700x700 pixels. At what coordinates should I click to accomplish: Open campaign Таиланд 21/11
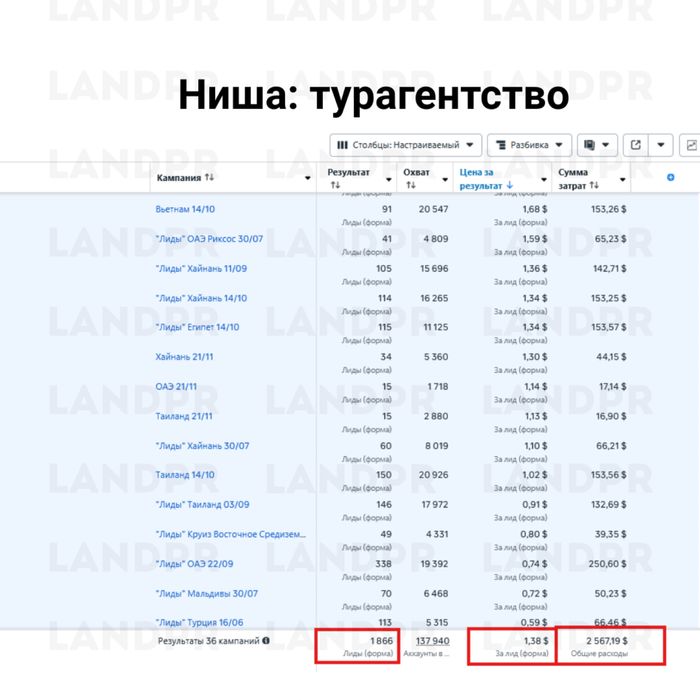(x=184, y=416)
